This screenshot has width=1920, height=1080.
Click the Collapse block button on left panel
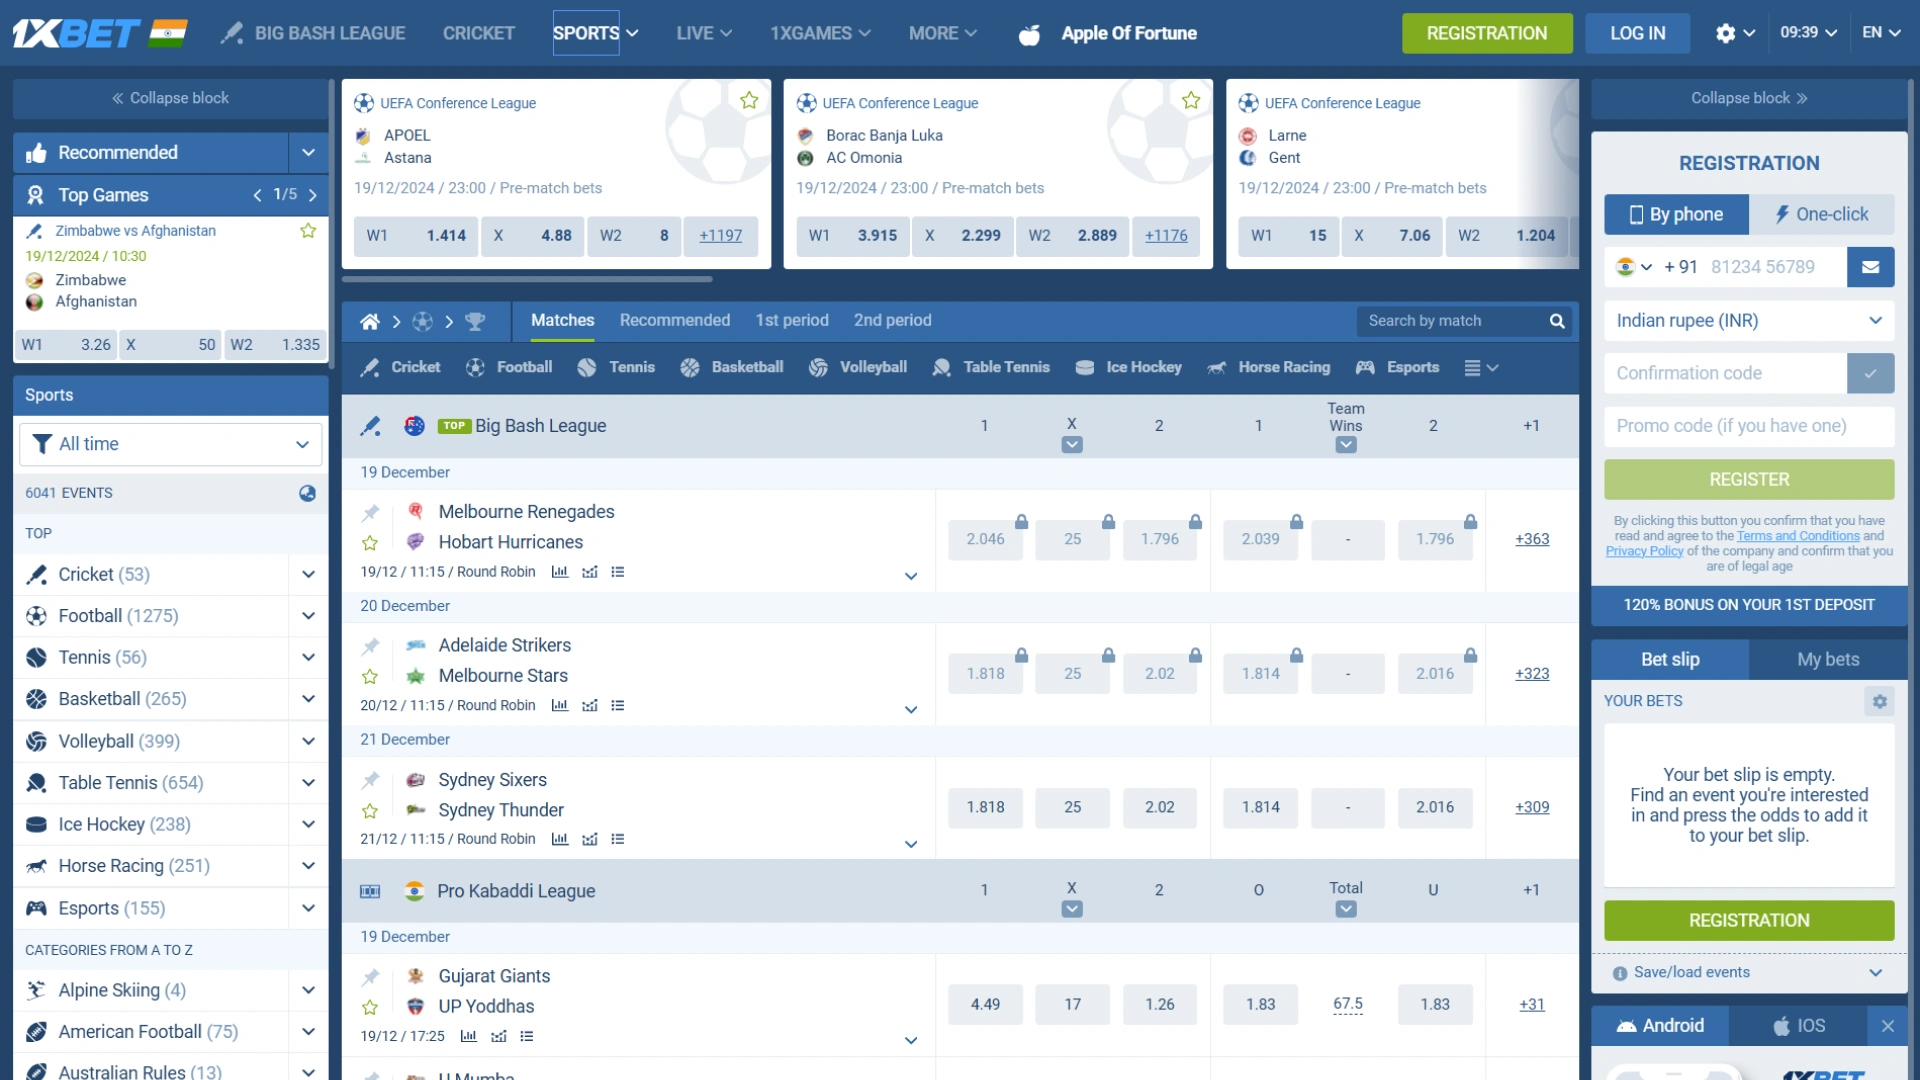pos(169,98)
